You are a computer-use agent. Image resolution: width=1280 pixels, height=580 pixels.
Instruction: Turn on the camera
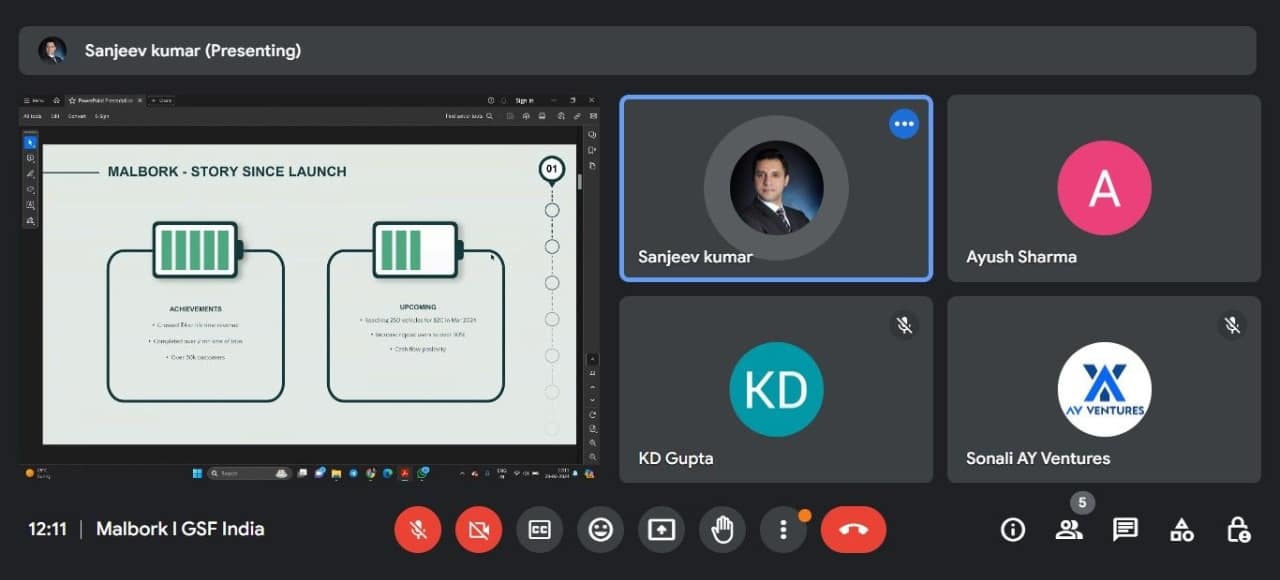[479, 530]
